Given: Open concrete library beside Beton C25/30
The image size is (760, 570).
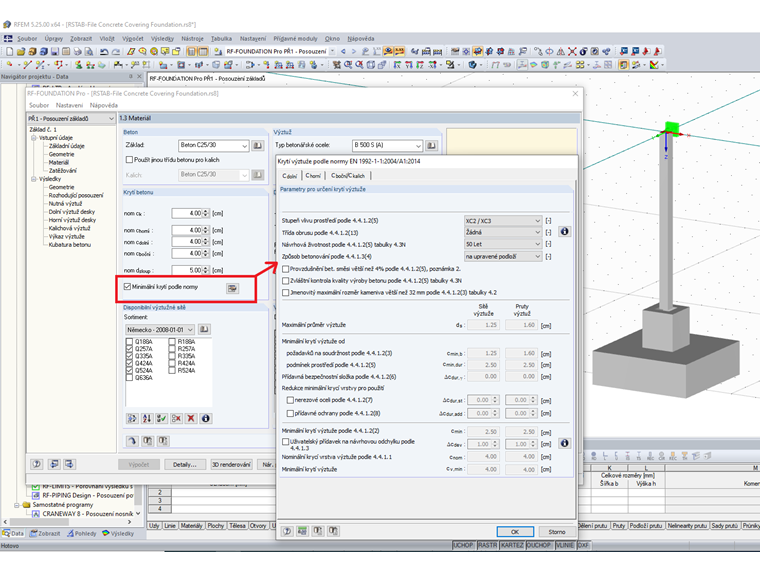Looking at the screenshot, I should 258,145.
